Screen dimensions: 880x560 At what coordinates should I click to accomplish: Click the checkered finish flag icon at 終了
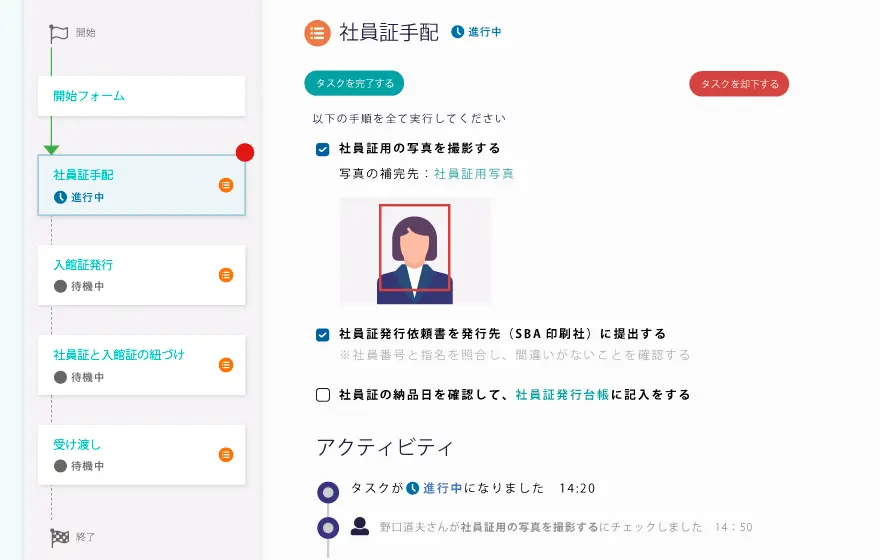click(59, 537)
